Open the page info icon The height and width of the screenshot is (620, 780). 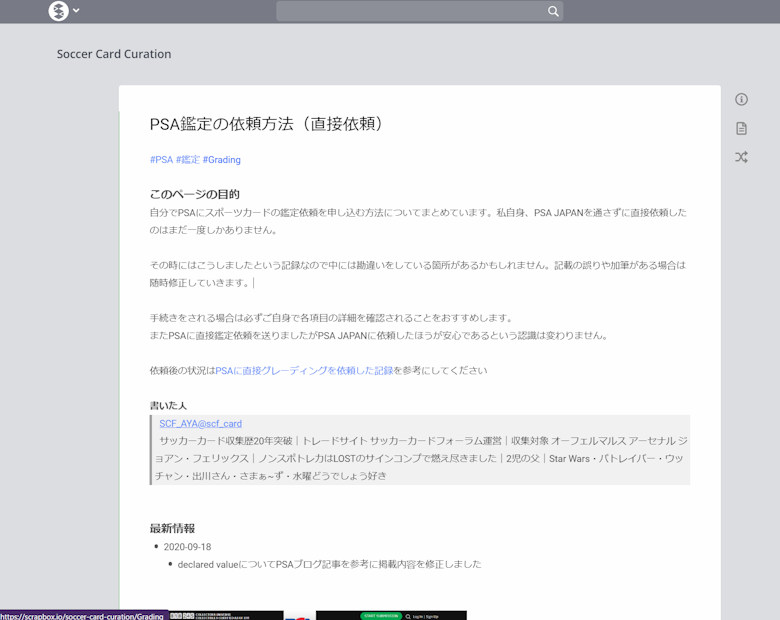(741, 99)
